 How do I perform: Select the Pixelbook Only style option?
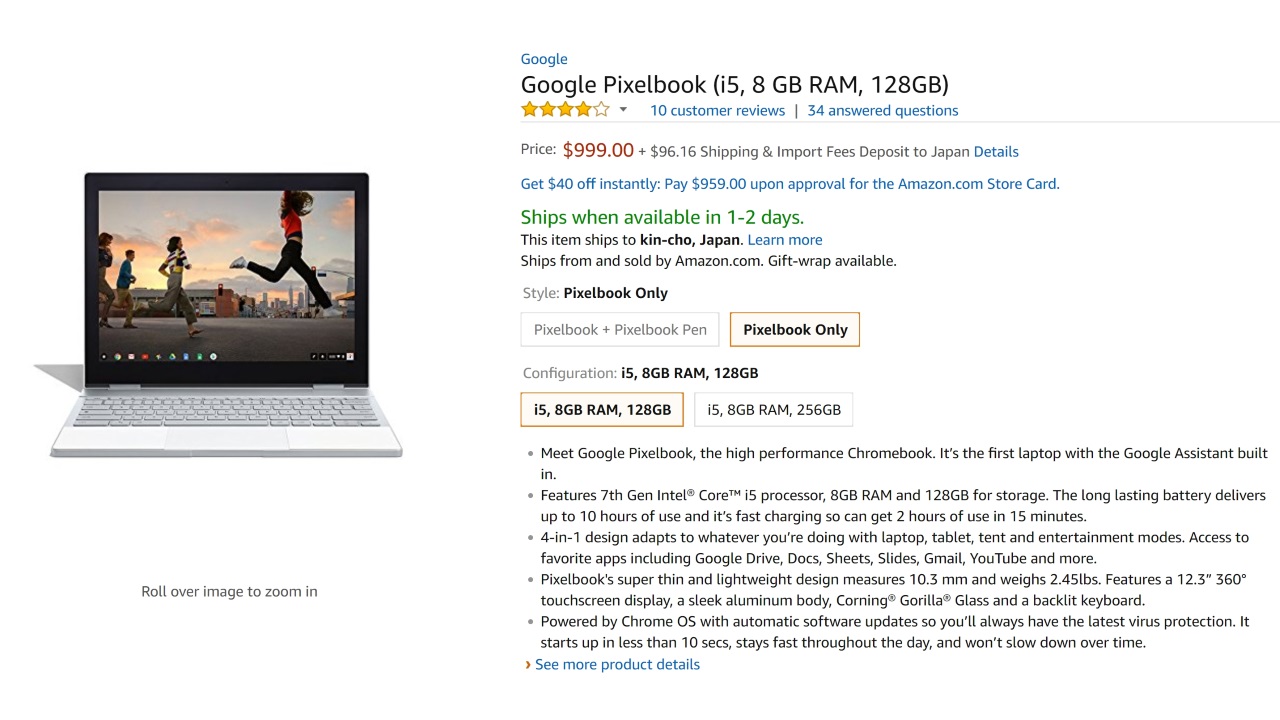pos(795,330)
